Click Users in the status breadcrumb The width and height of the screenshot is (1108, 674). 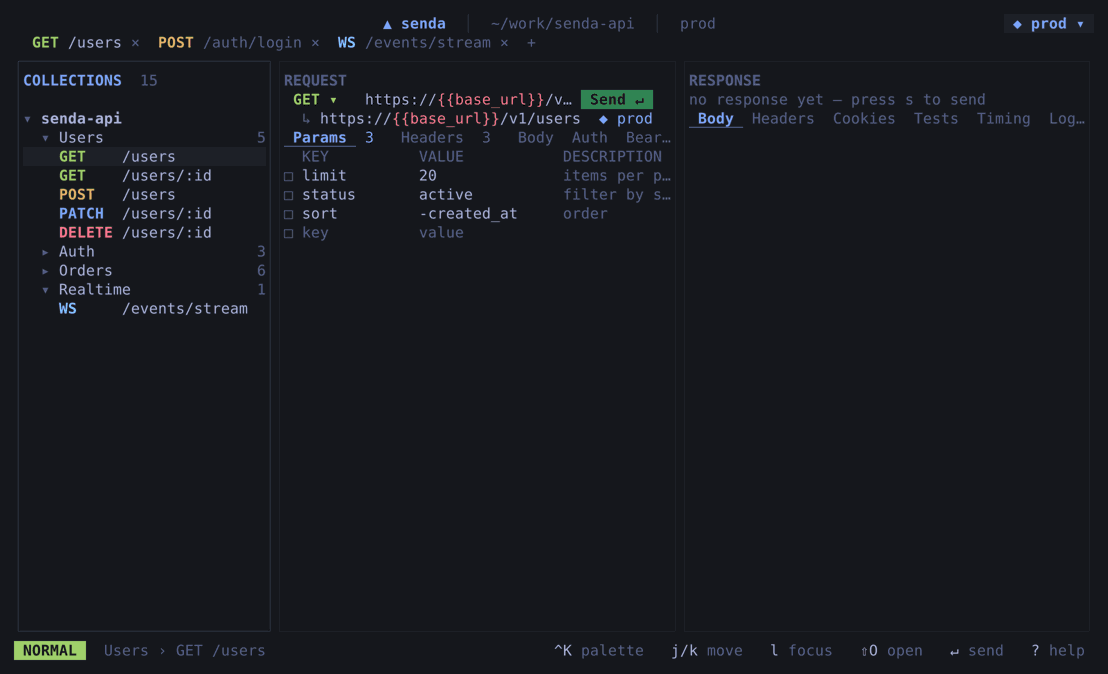126,651
